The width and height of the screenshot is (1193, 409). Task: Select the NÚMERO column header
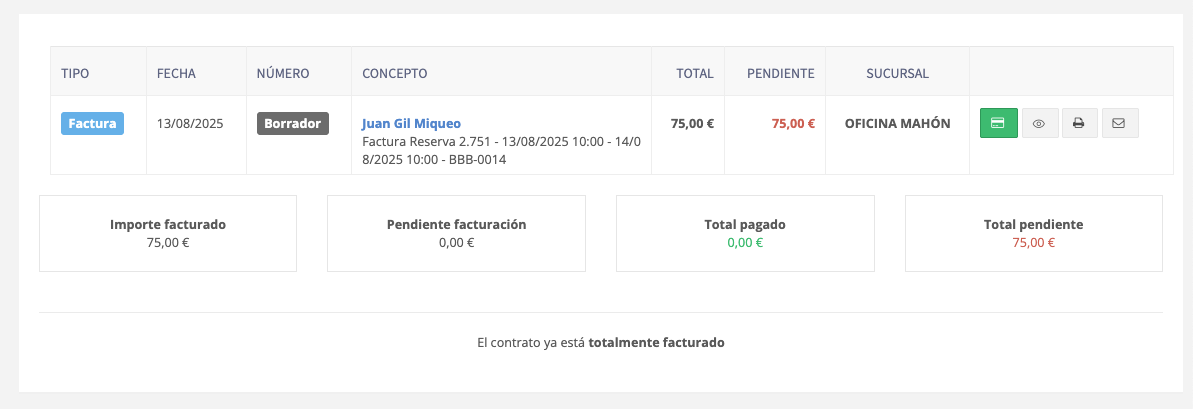283,74
